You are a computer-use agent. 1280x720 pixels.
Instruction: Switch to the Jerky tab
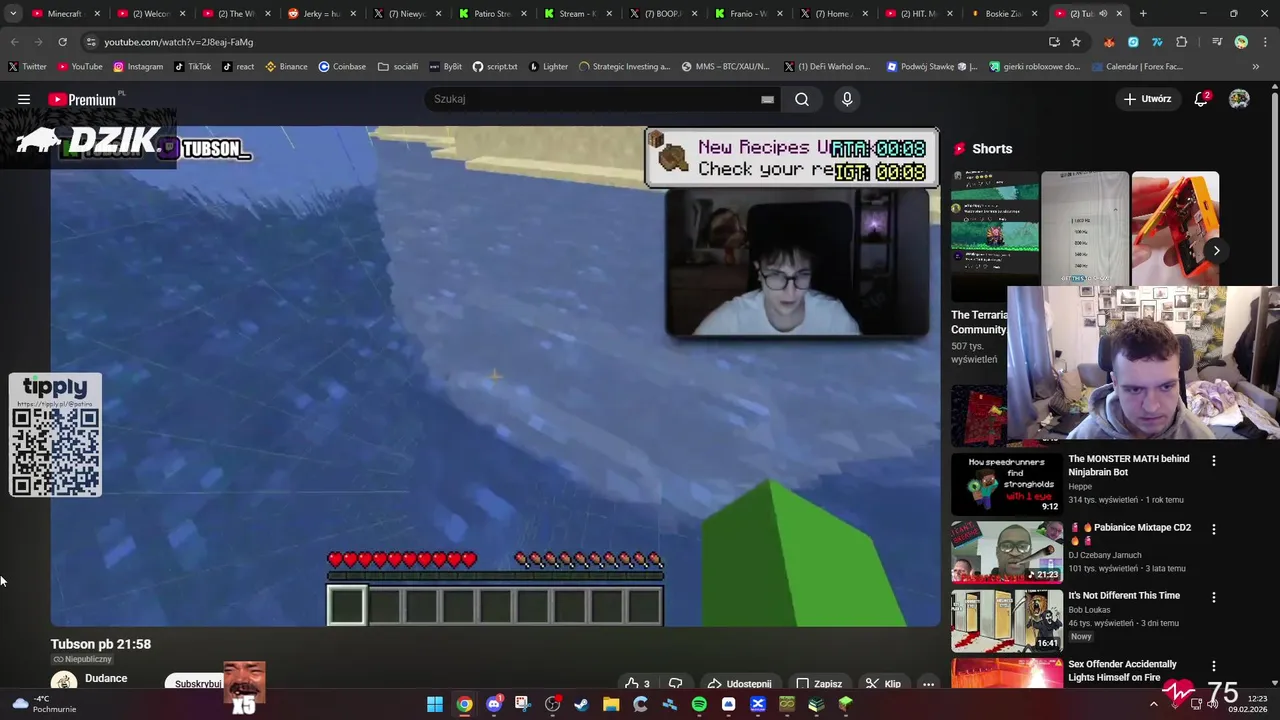coord(322,14)
